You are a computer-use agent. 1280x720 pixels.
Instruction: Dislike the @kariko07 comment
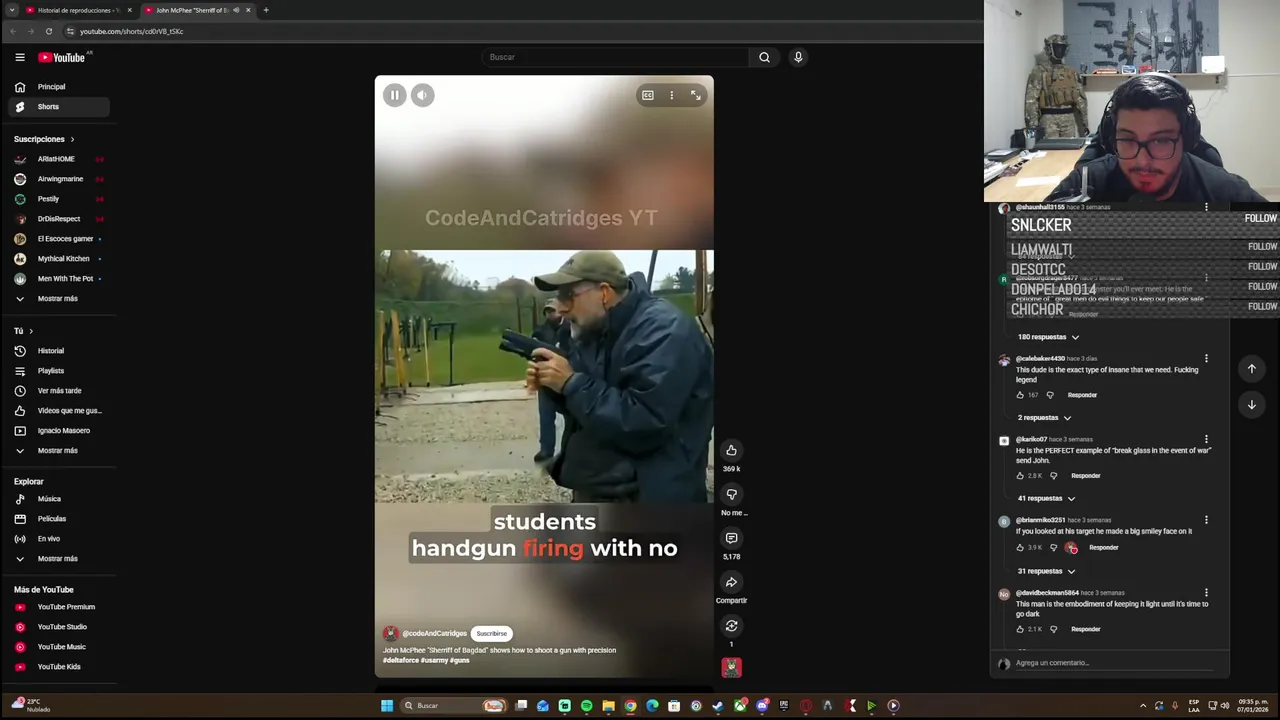coord(1053,476)
